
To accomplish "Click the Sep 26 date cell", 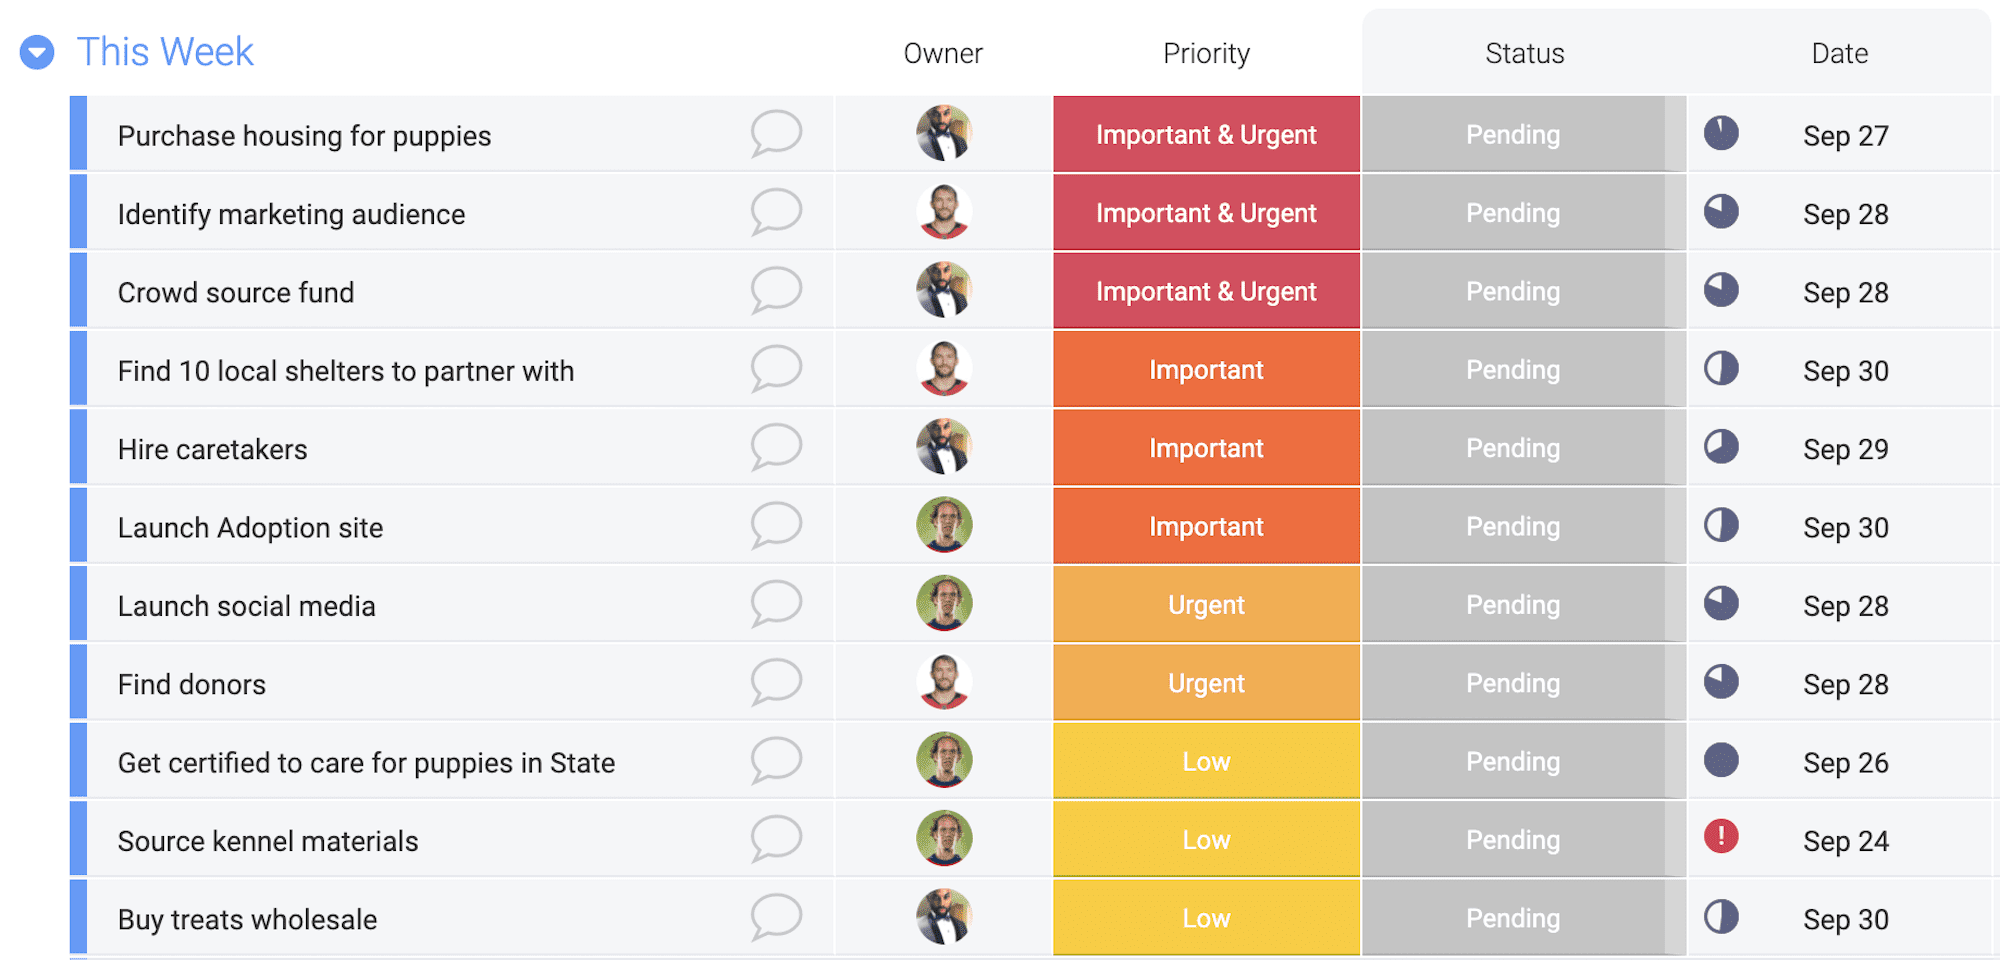I will tap(1846, 763).
